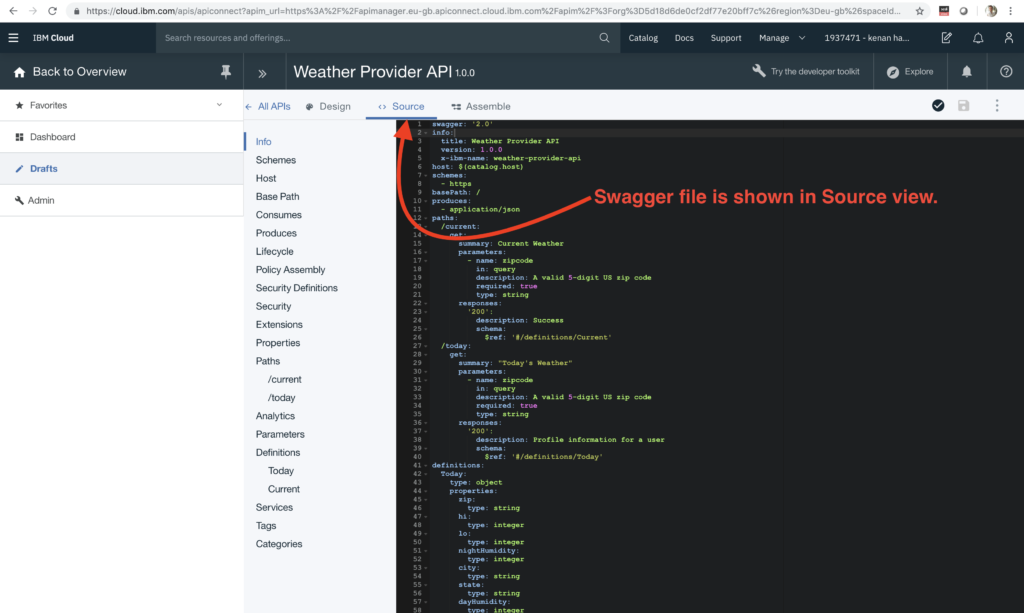
Task: Expand the collapsed navigation with double chevron
Action: pyautogui.click(x=263, y=73)
